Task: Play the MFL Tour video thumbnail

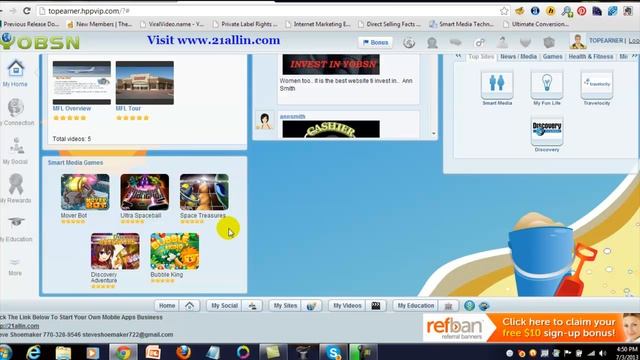Action: point(145,83)
